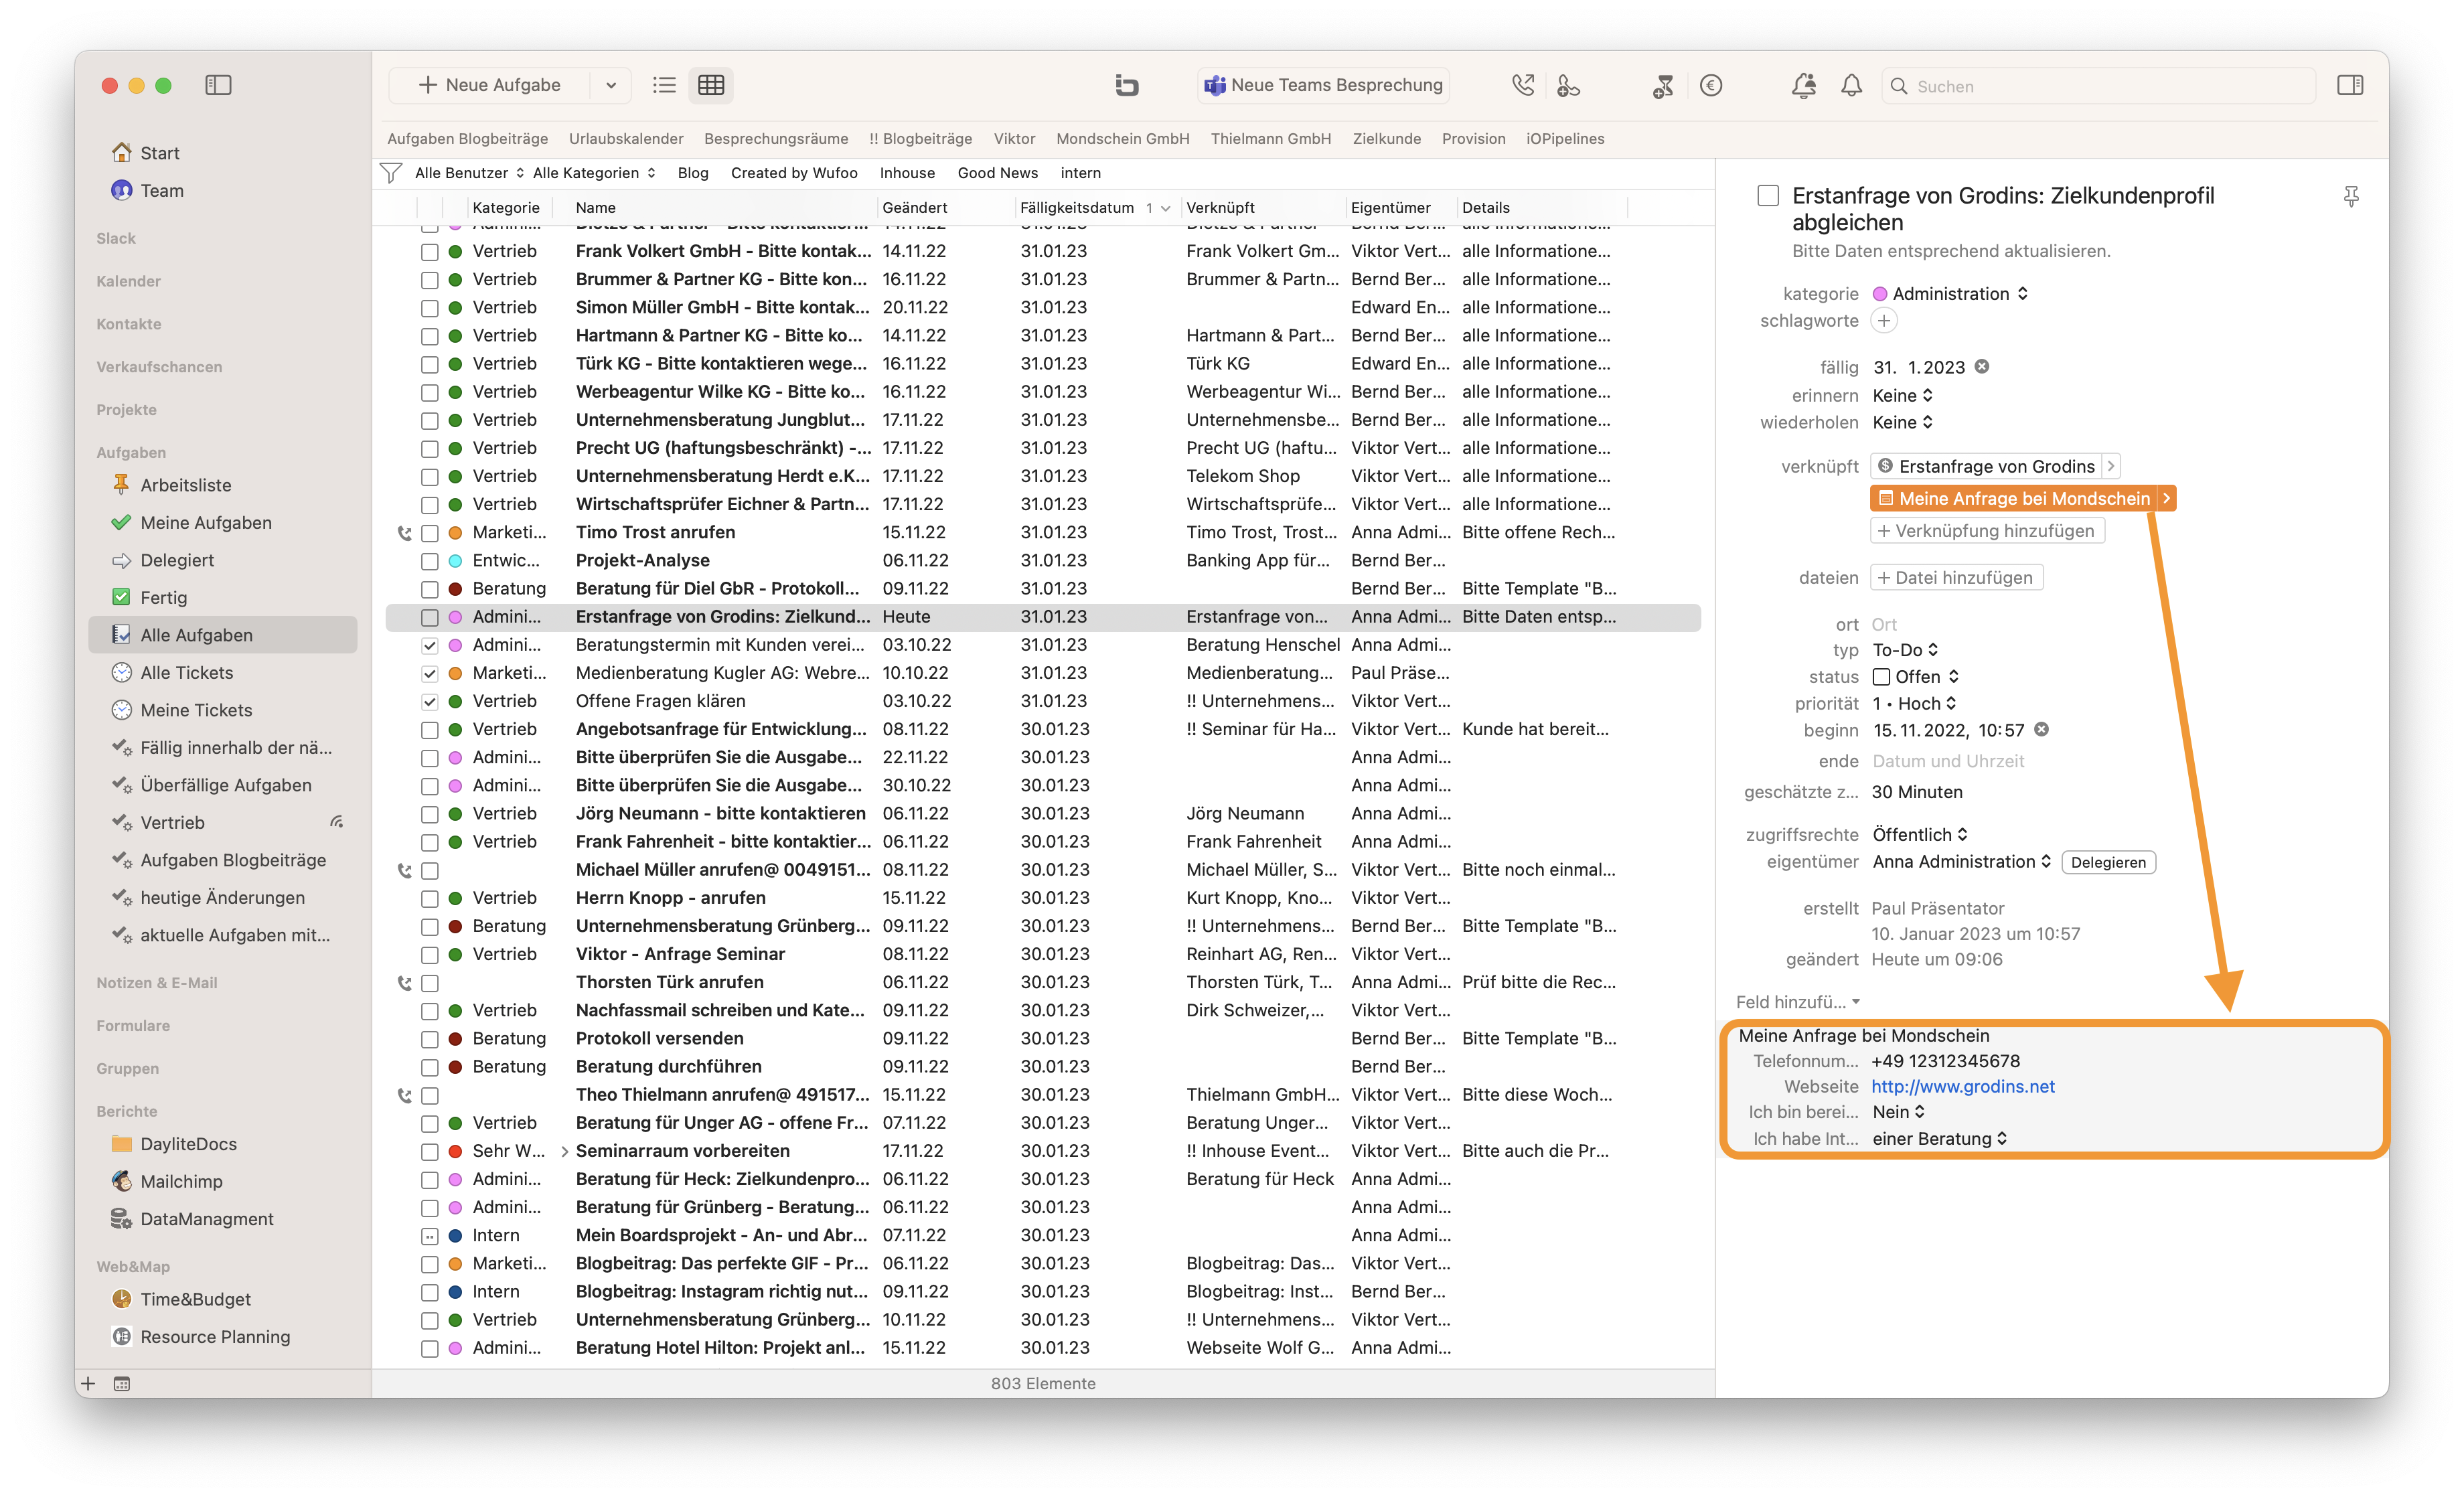Toggle the right details panel icon
The height and width of the screenshot is (1497, 2464).
pyautogui.click(x=2350, y=85)
